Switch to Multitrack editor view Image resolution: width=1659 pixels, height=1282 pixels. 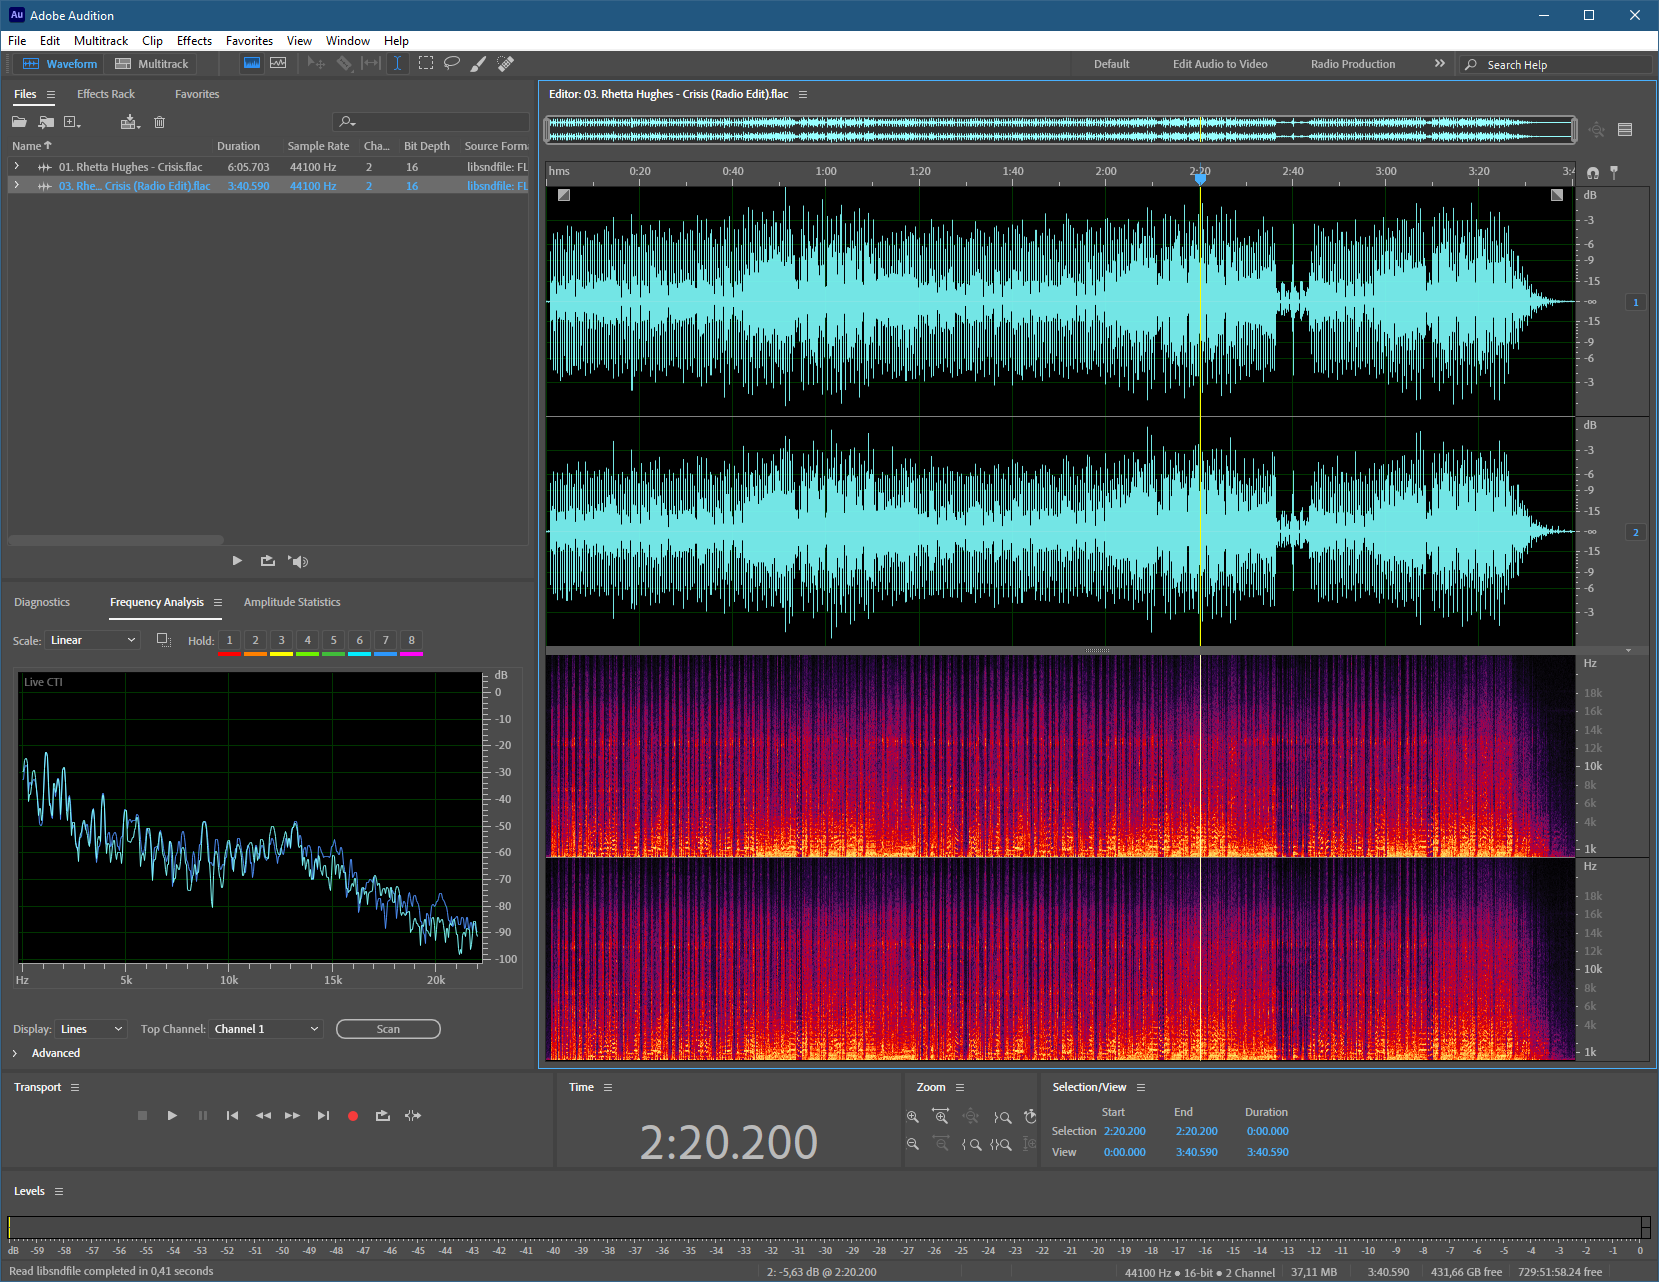coord(152,64)
